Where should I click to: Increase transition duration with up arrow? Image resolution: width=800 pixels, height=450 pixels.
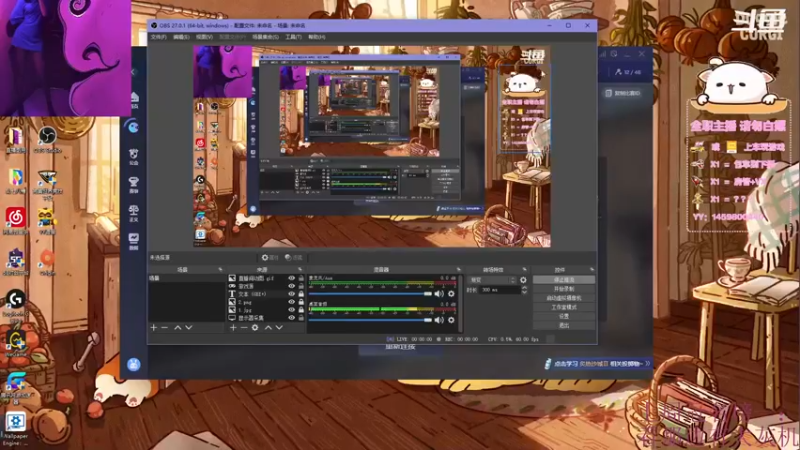(524, 288)
